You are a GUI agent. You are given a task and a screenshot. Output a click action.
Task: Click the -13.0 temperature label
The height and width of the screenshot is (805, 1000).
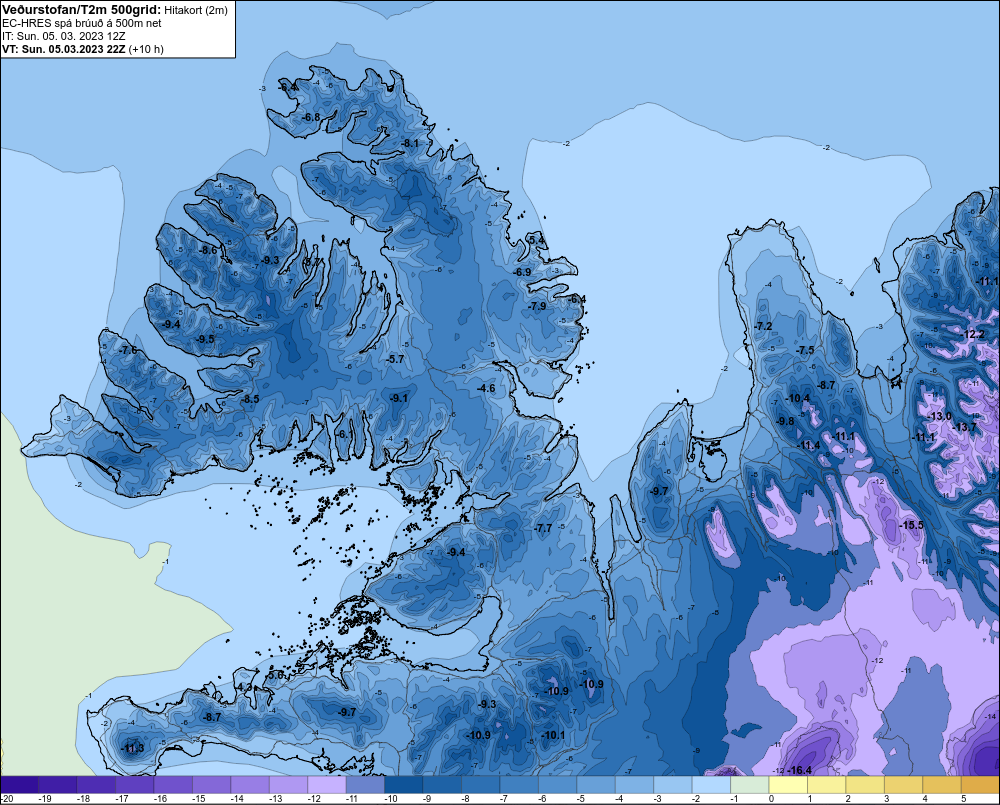pyautogui.click(x=939, y=416)
